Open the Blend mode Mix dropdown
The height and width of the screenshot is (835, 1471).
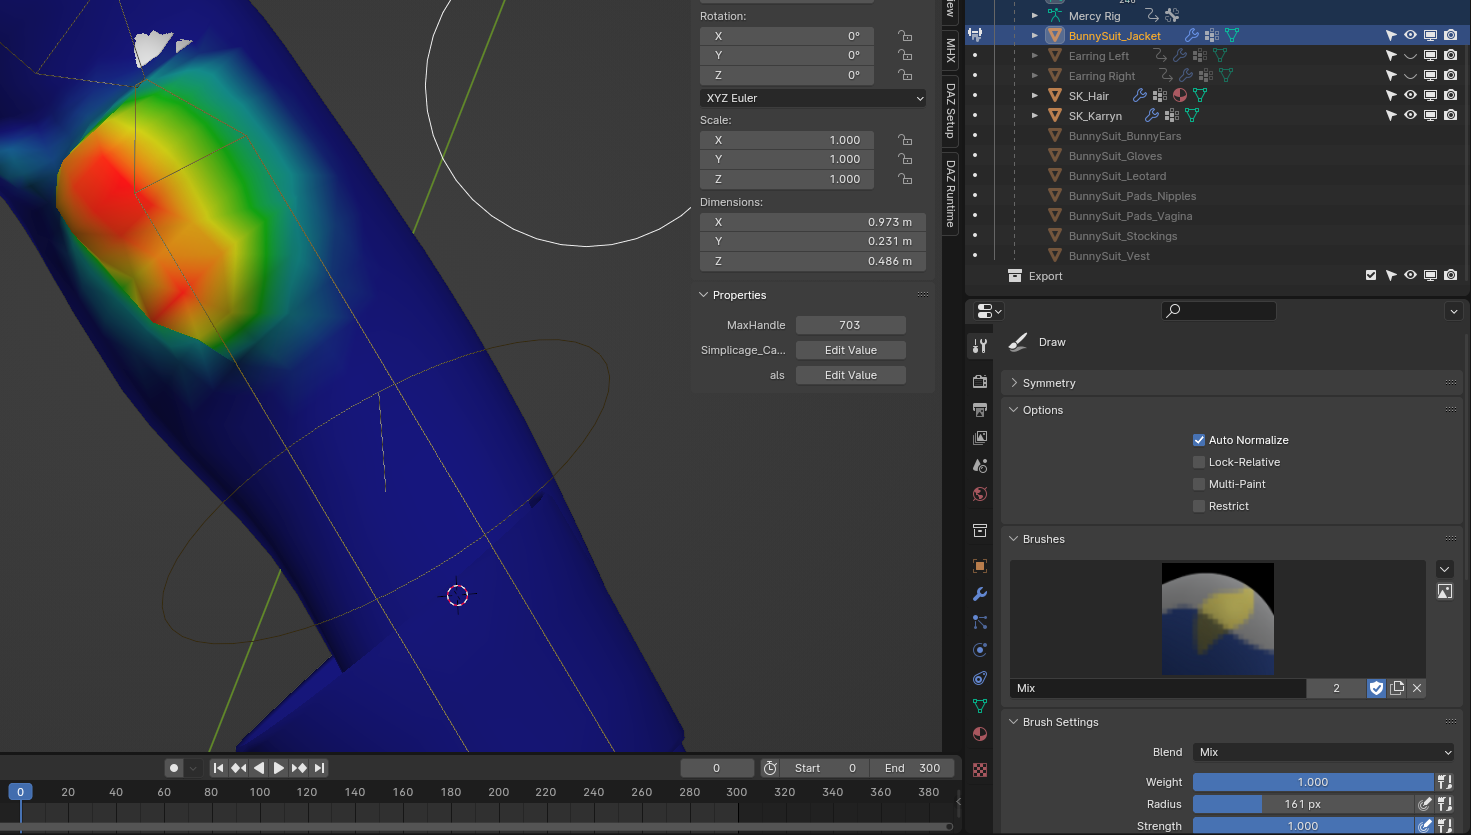(1324, 752)
